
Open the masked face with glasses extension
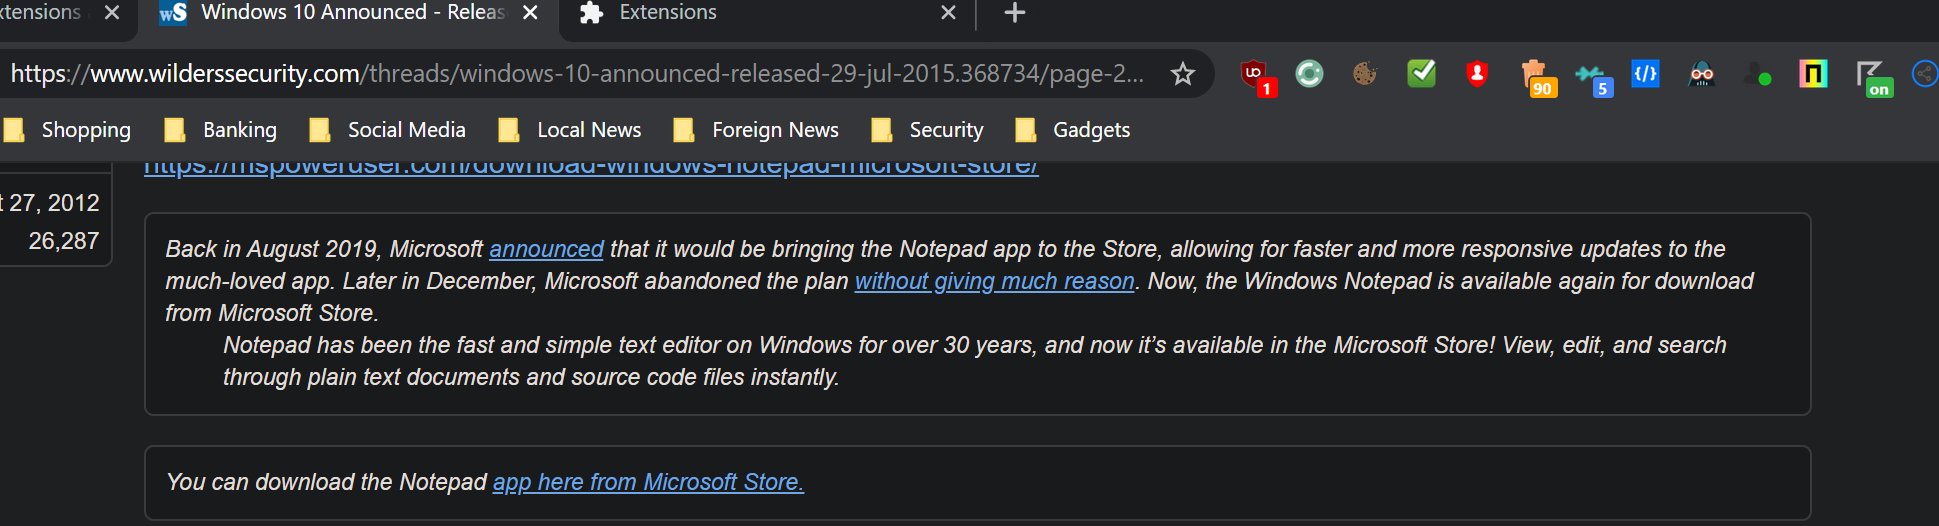[x=1701, y=74]
